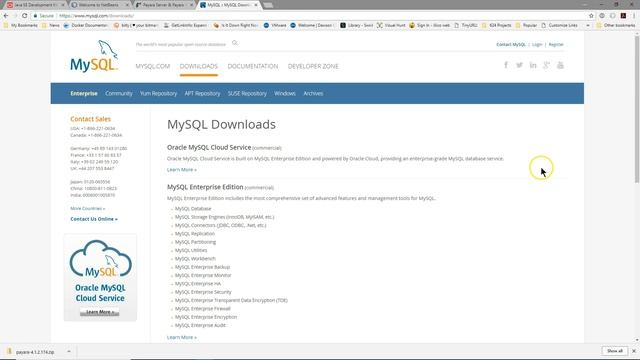Select APT Repository menu item
The image size is (640, 360).
tap(202, 93)
